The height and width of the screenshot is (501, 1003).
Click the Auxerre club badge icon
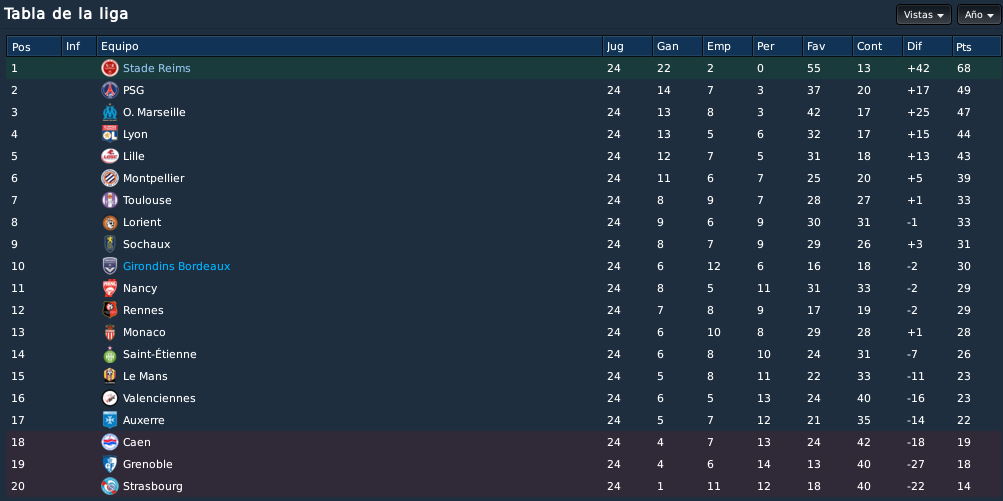[110, 420]
